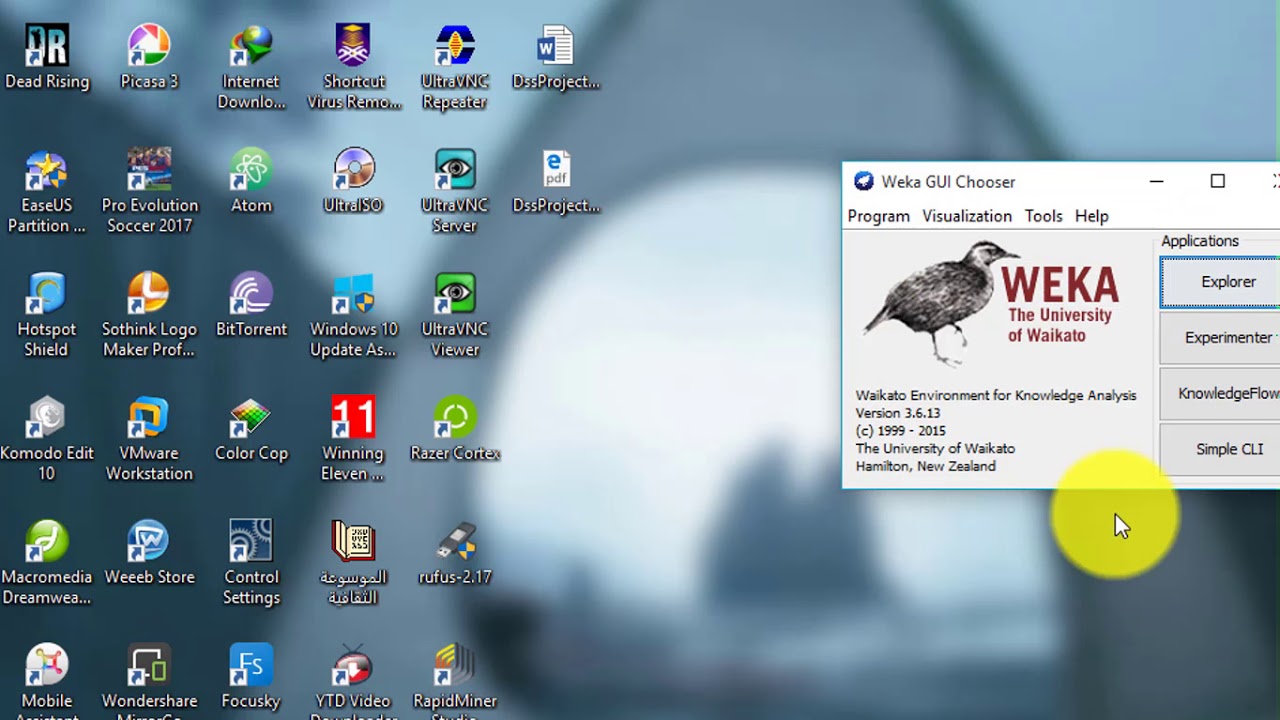Open the Focusky desktop shortcut
This screenshot has width=1280, height=720.
point(251,678)
